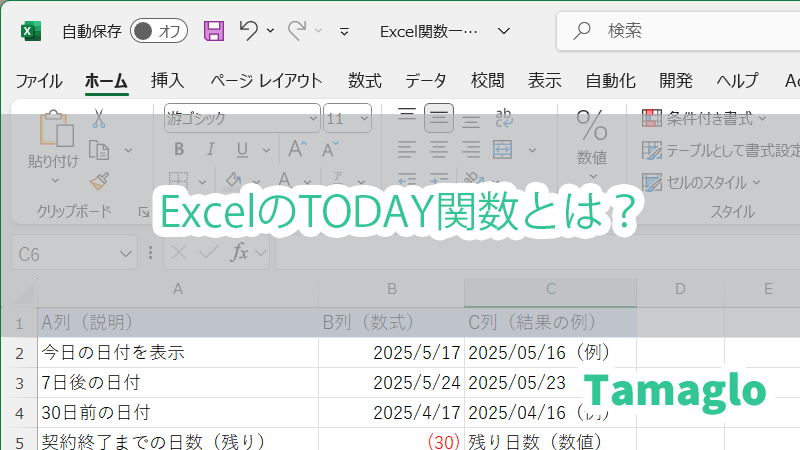Click the セルのスタイル button
This screenshot has height=450, width=800.
coord(702,182)
